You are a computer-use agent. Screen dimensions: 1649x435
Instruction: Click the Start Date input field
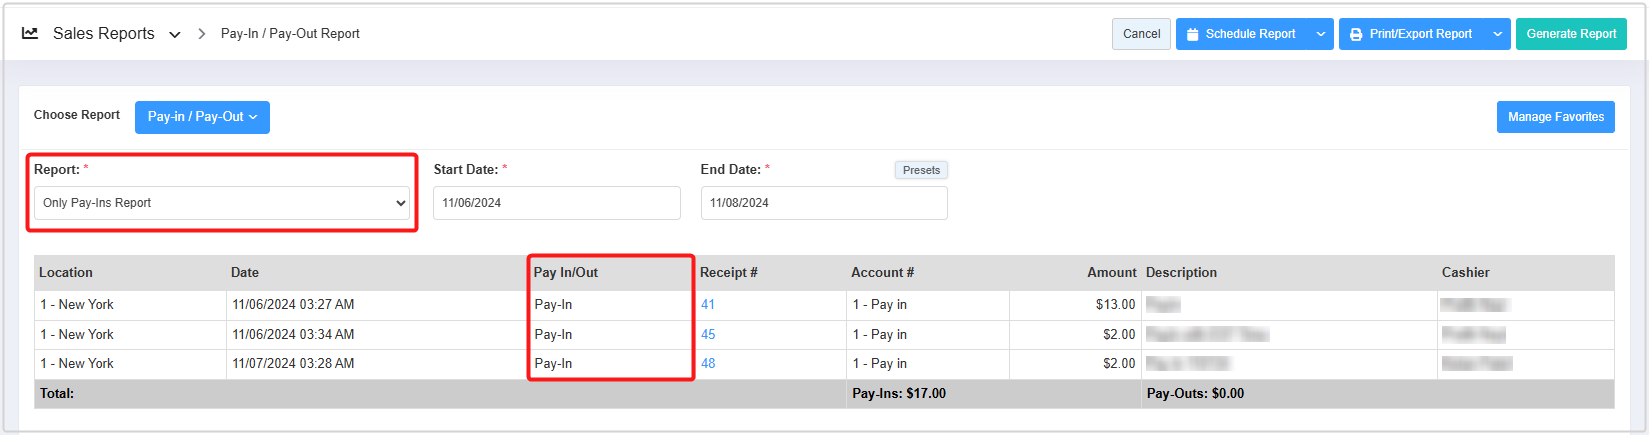click(x=556, y=203)
